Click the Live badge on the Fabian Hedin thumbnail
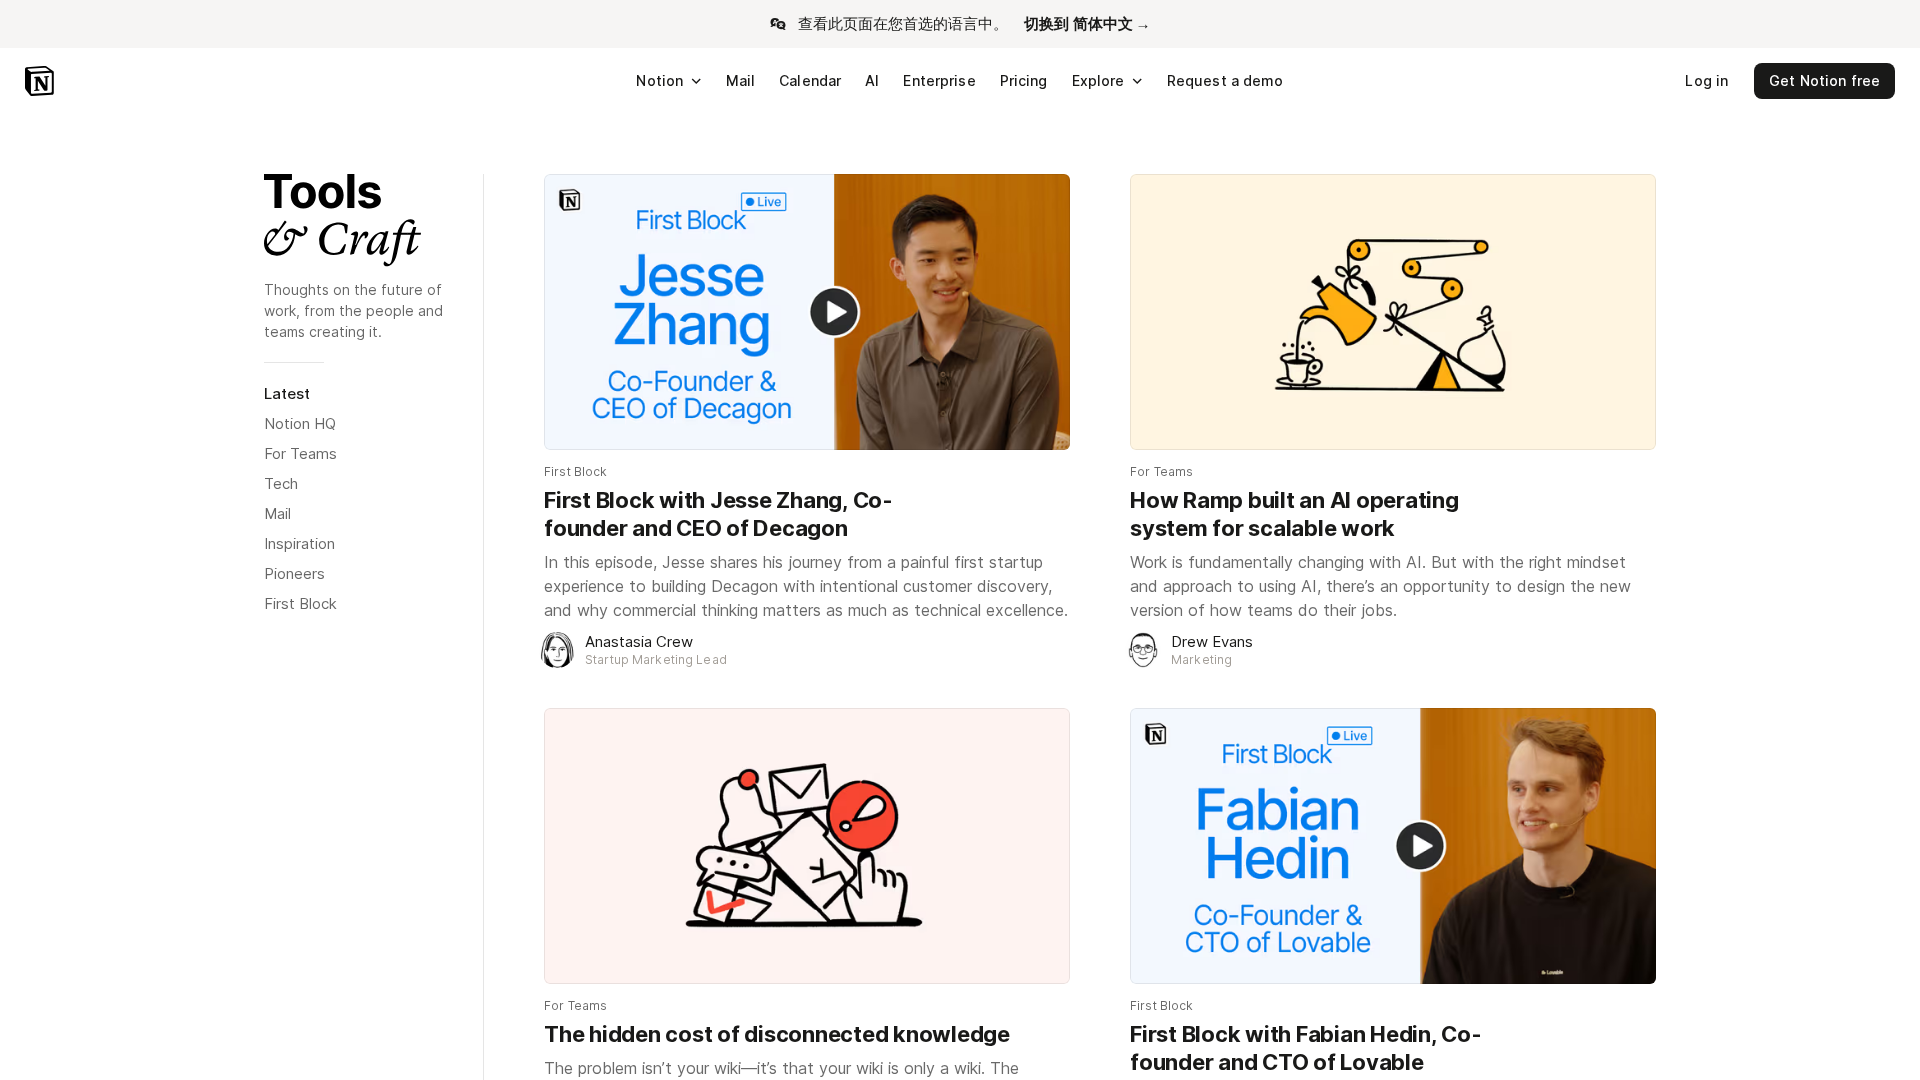Screen dimensions: 1920x1080 (x=1350, y=736)
